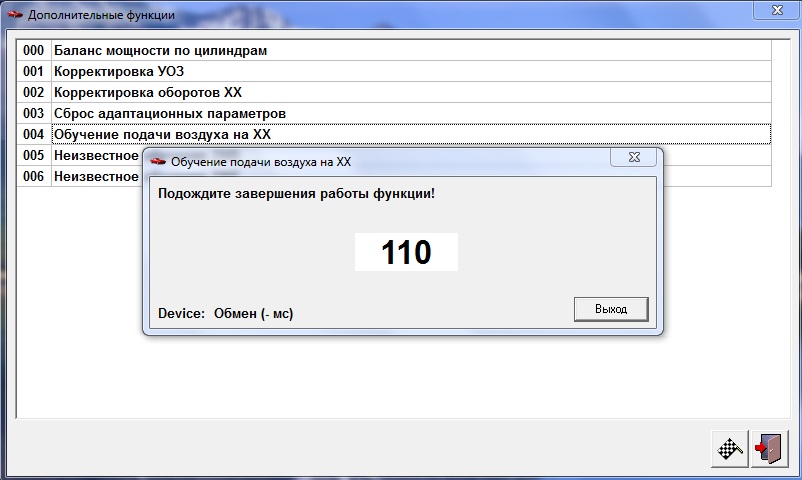This screenshot has height=480, width=802.
Task: Click the 110 counter display
Action: pos(406,252)
